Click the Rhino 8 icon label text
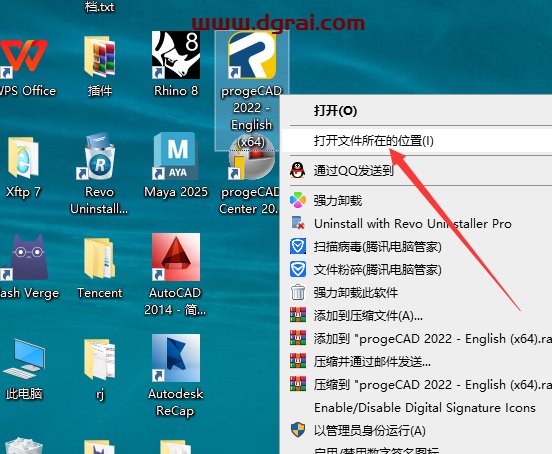This screenshot has width=552, height=454. pyautogui.click(x=176, y=91)
